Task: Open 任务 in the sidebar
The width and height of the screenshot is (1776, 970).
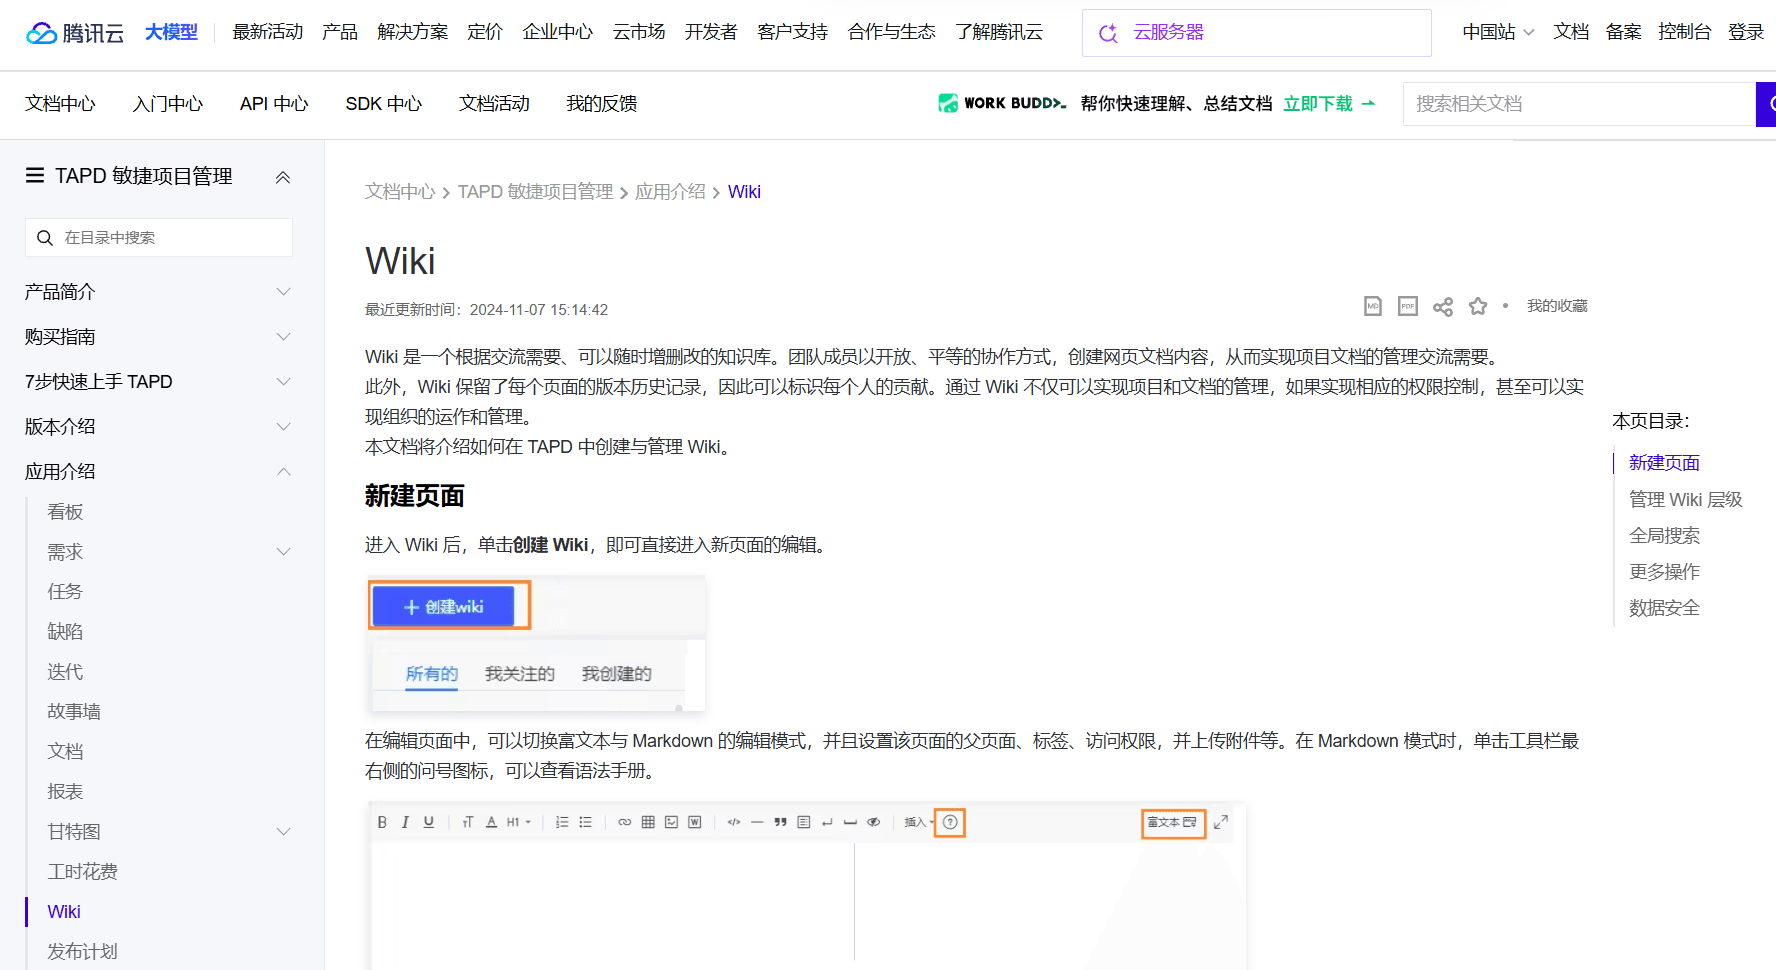Action: pyautogui.click(x=65, y=592)
